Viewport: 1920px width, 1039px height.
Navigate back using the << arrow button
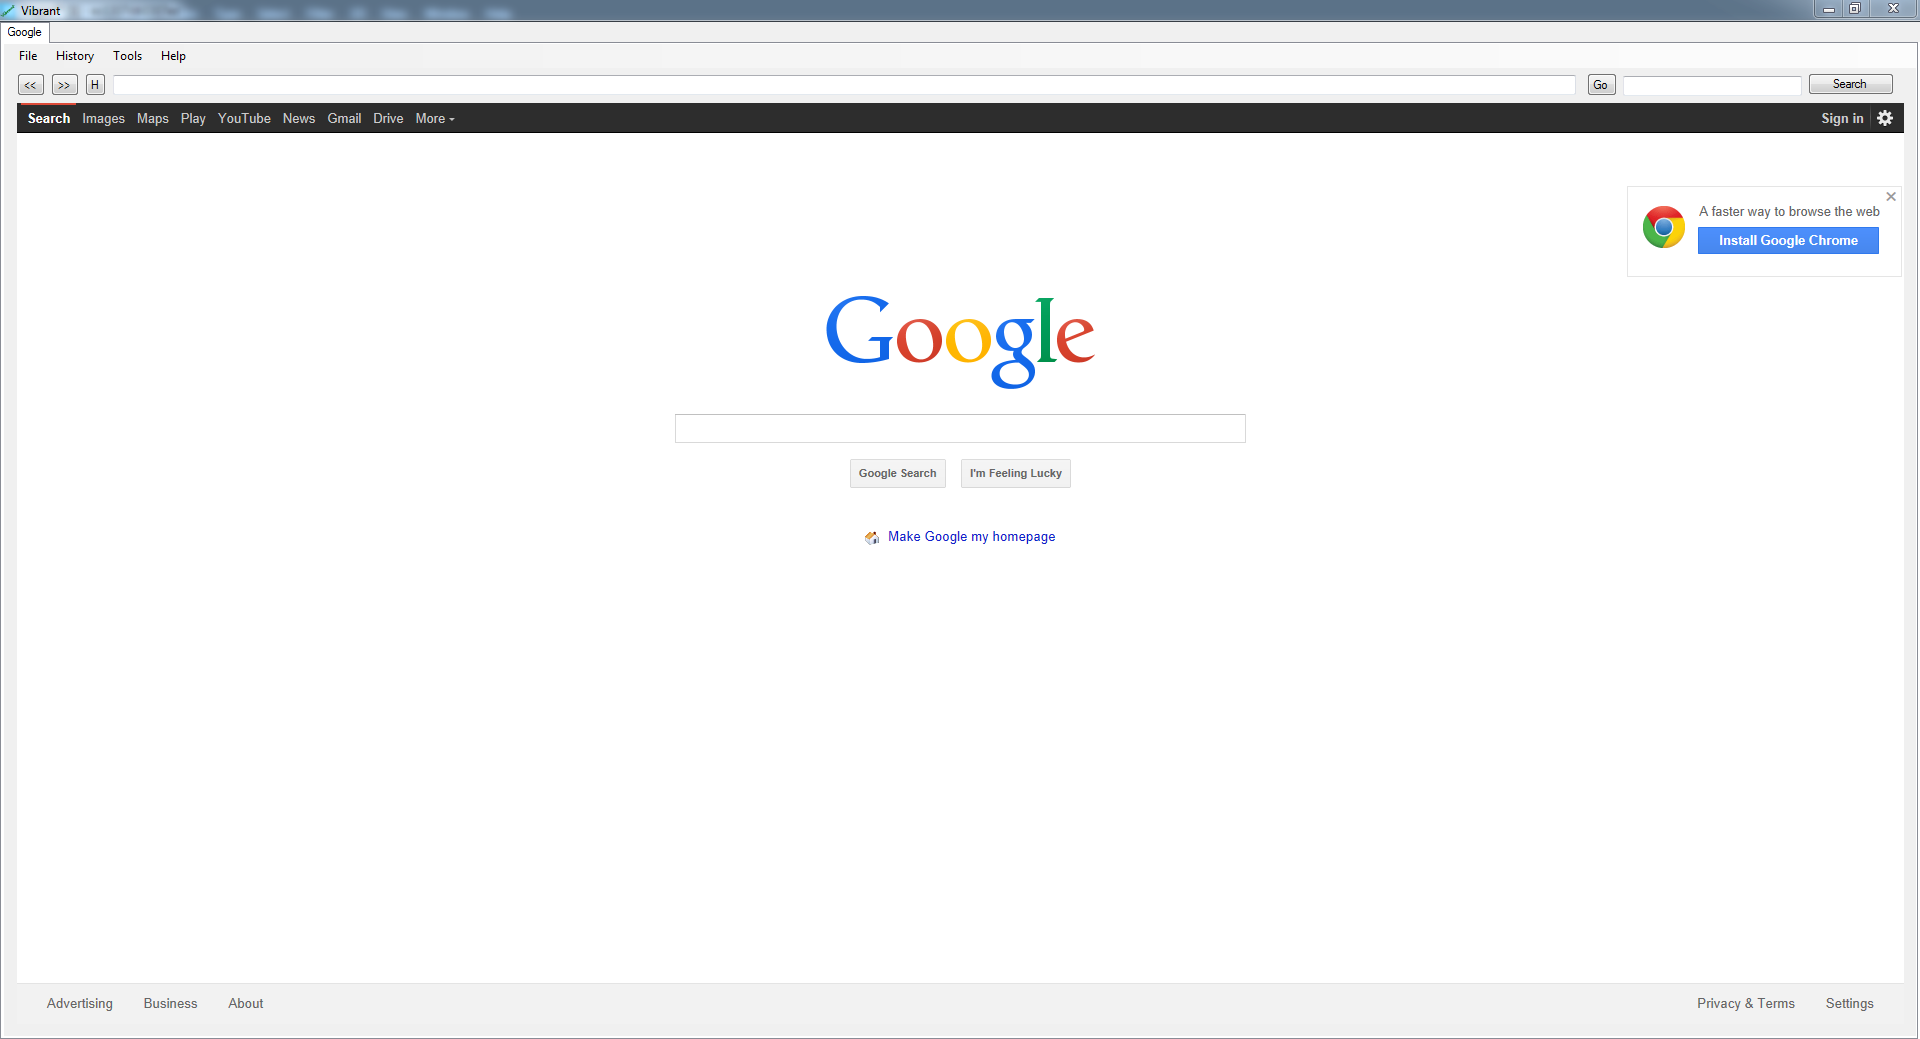[x=30, y=85]
